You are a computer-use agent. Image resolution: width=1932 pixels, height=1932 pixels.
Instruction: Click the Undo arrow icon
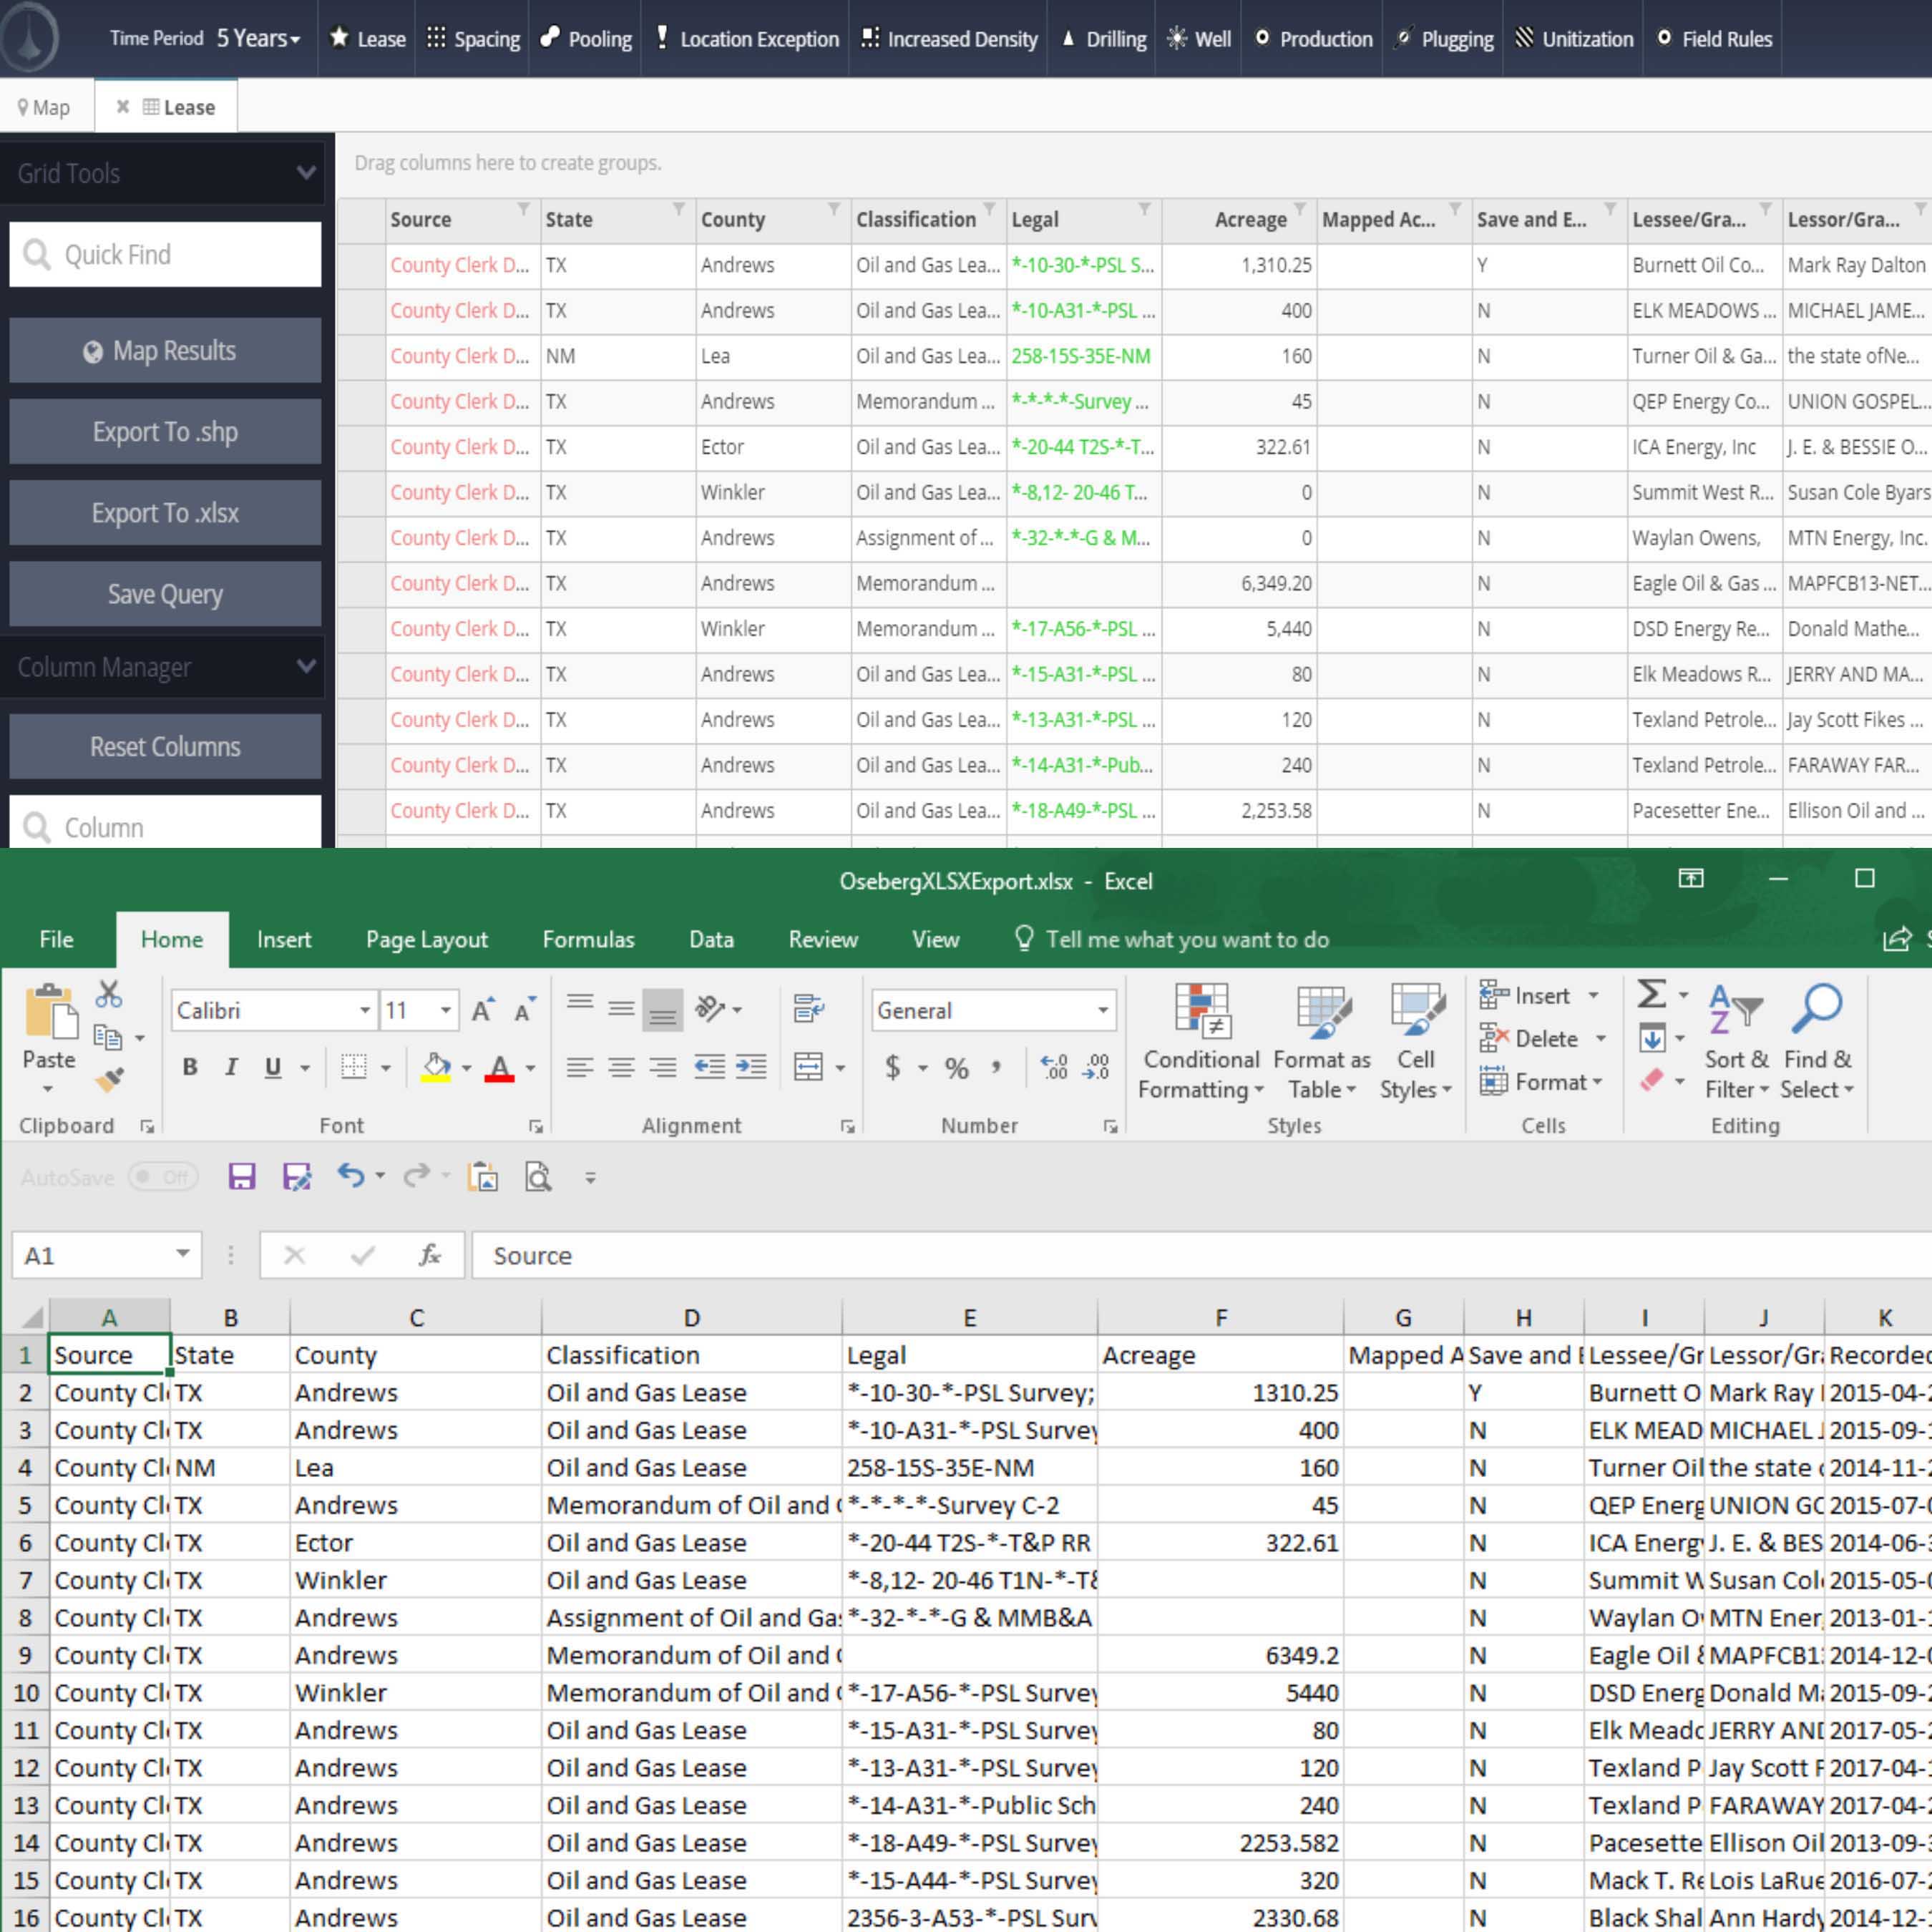pyautogui.click(x=350, y=1175)
